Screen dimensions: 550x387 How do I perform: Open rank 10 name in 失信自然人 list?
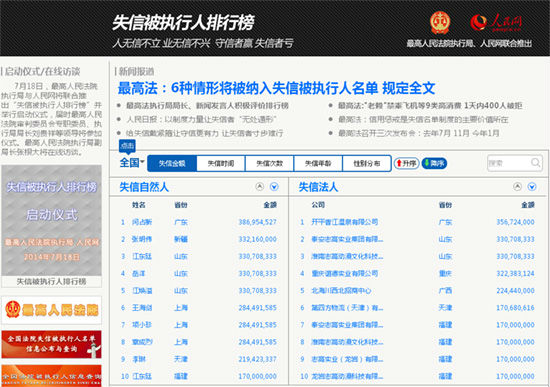(x=142, y=376)
